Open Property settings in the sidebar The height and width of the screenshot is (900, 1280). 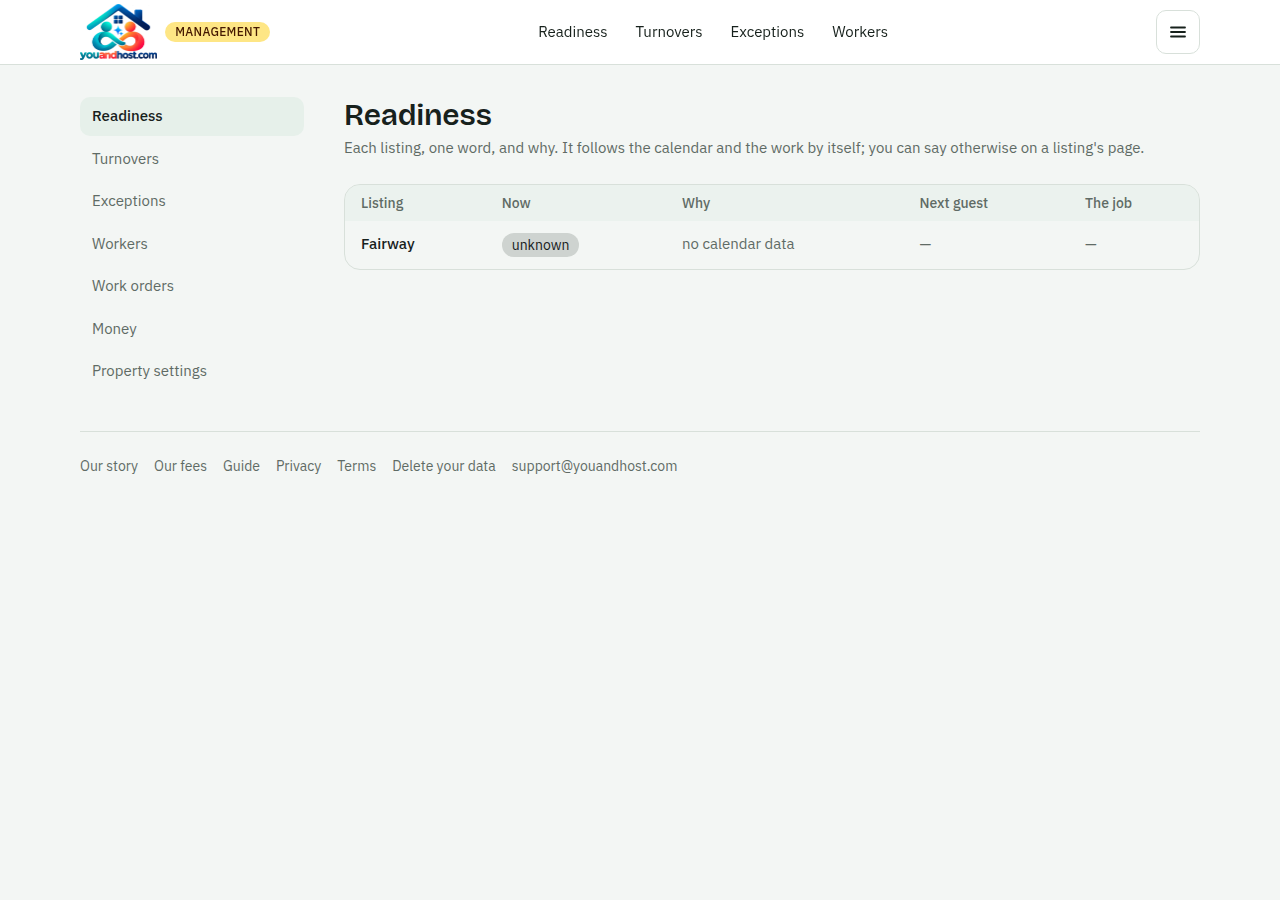pos(192,371)
